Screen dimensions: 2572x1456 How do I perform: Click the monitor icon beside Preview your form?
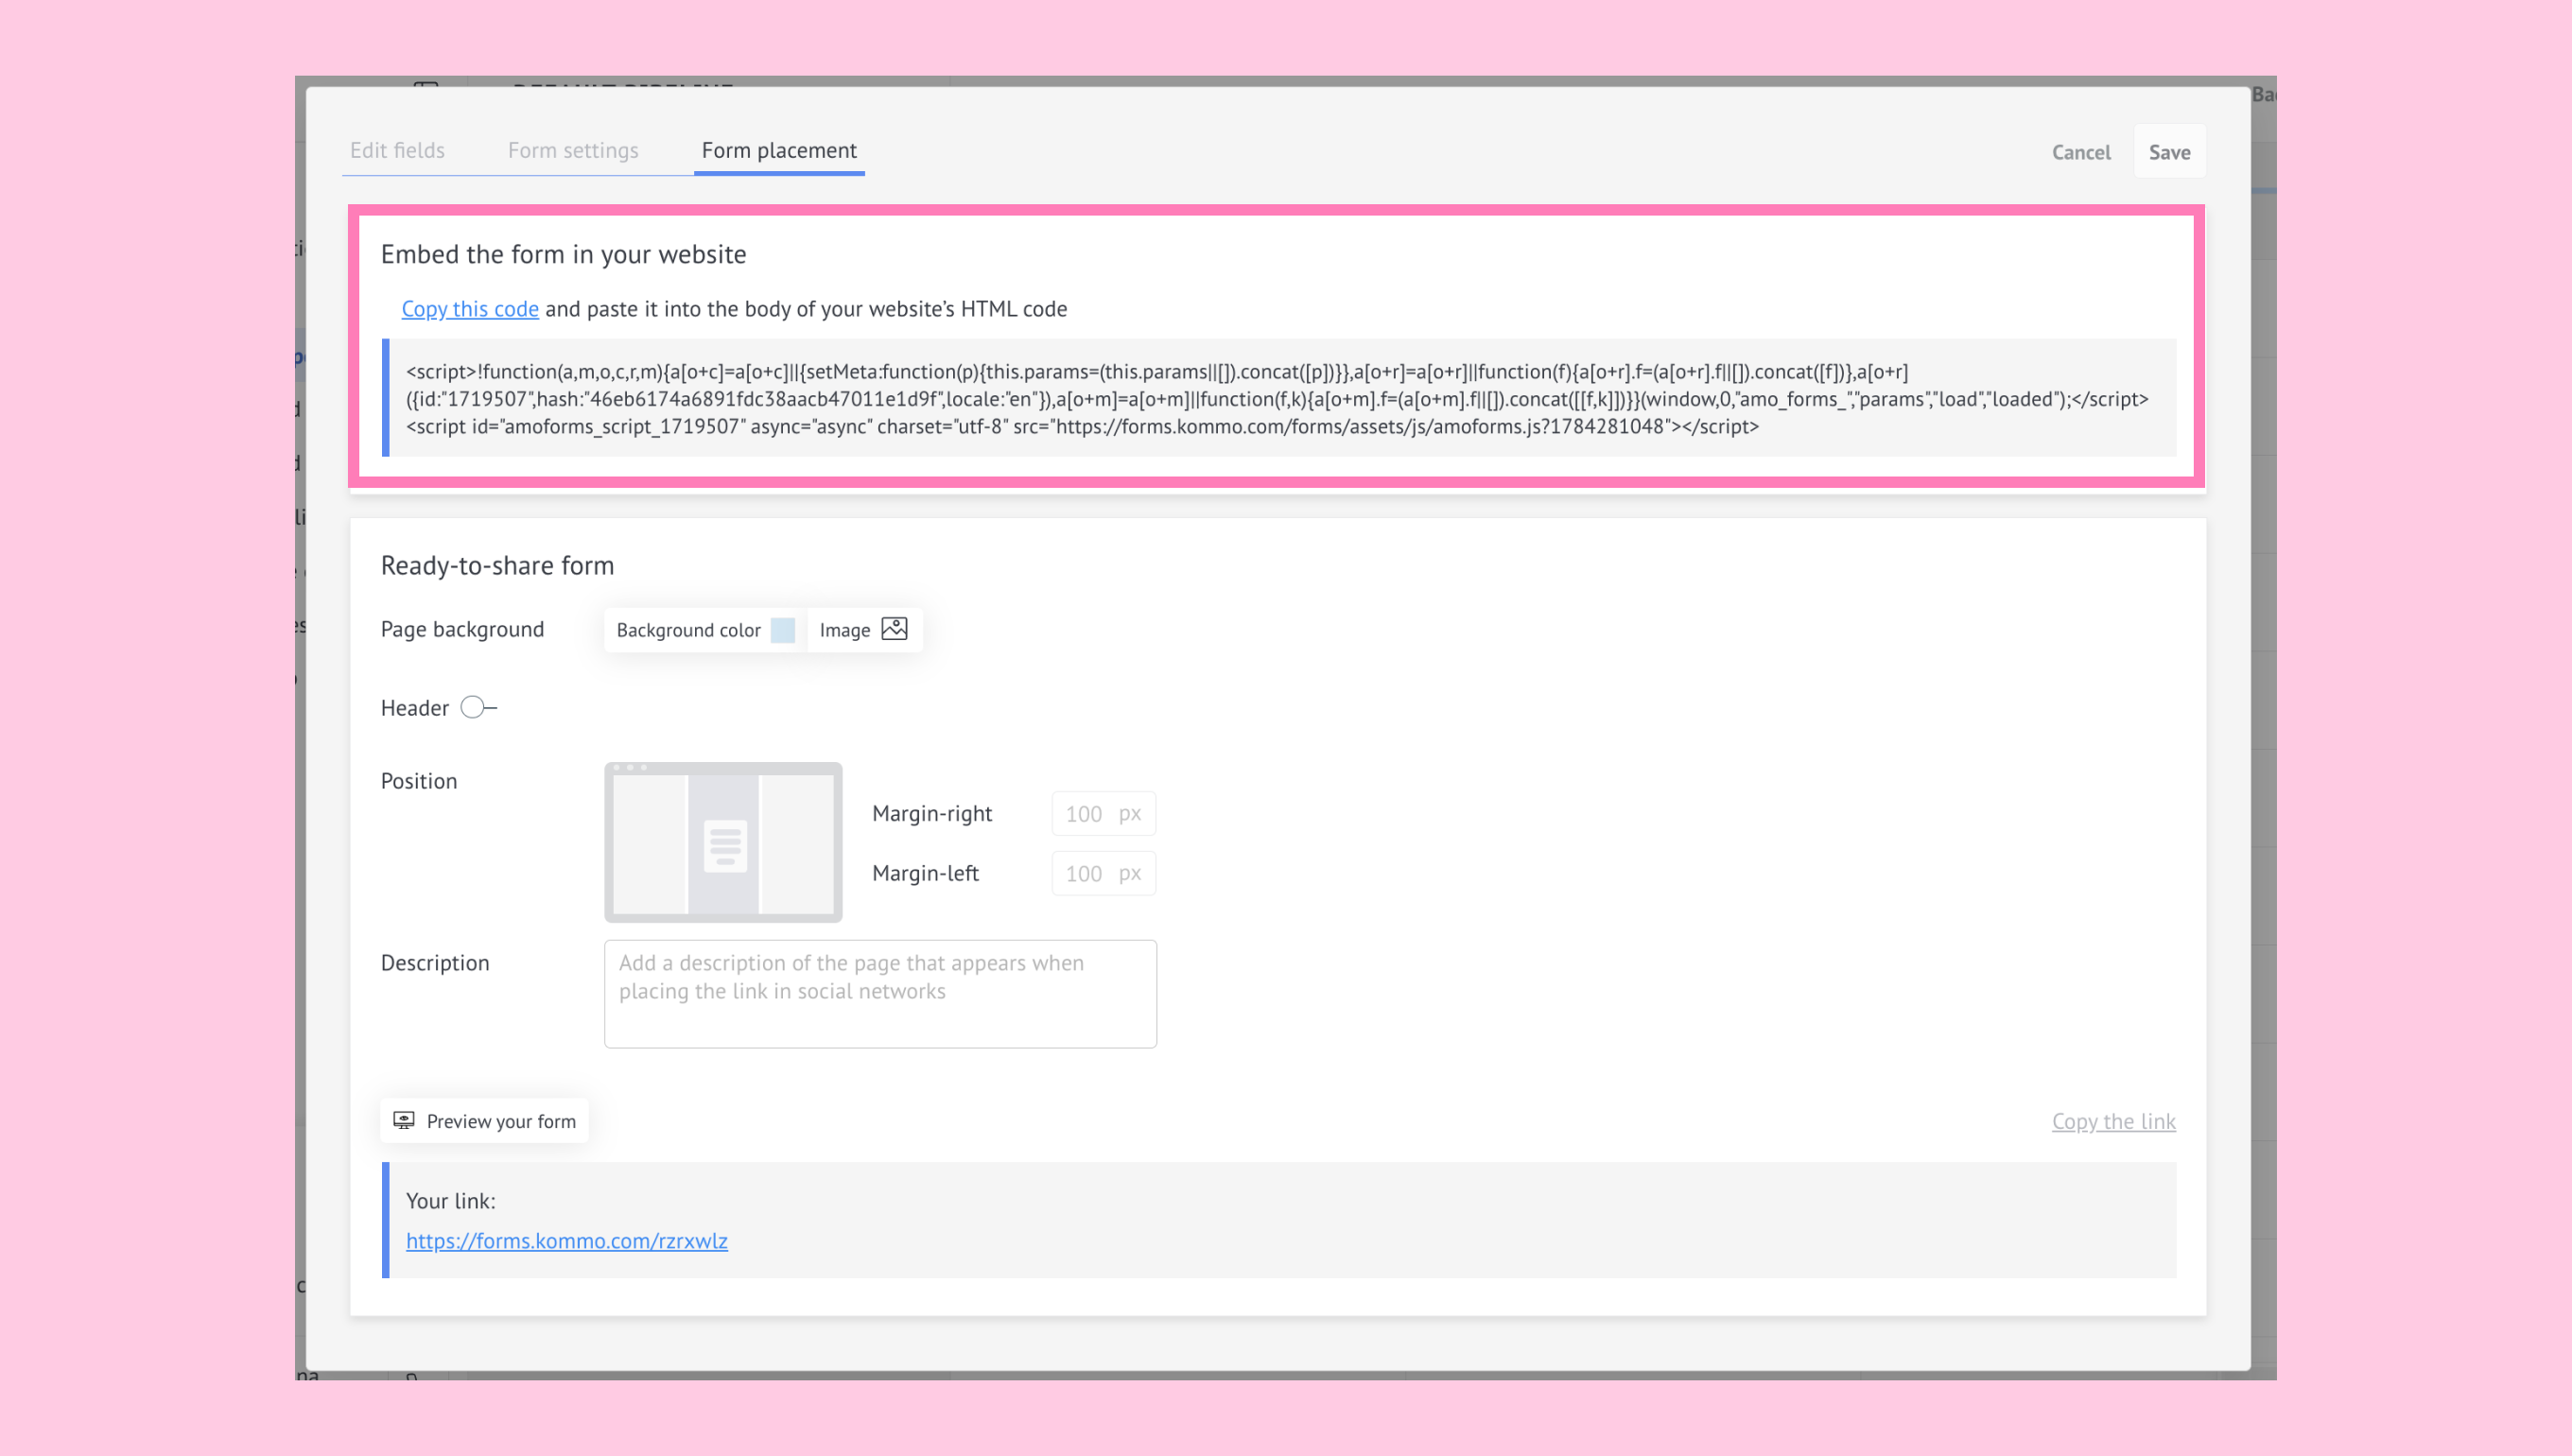404,1120
